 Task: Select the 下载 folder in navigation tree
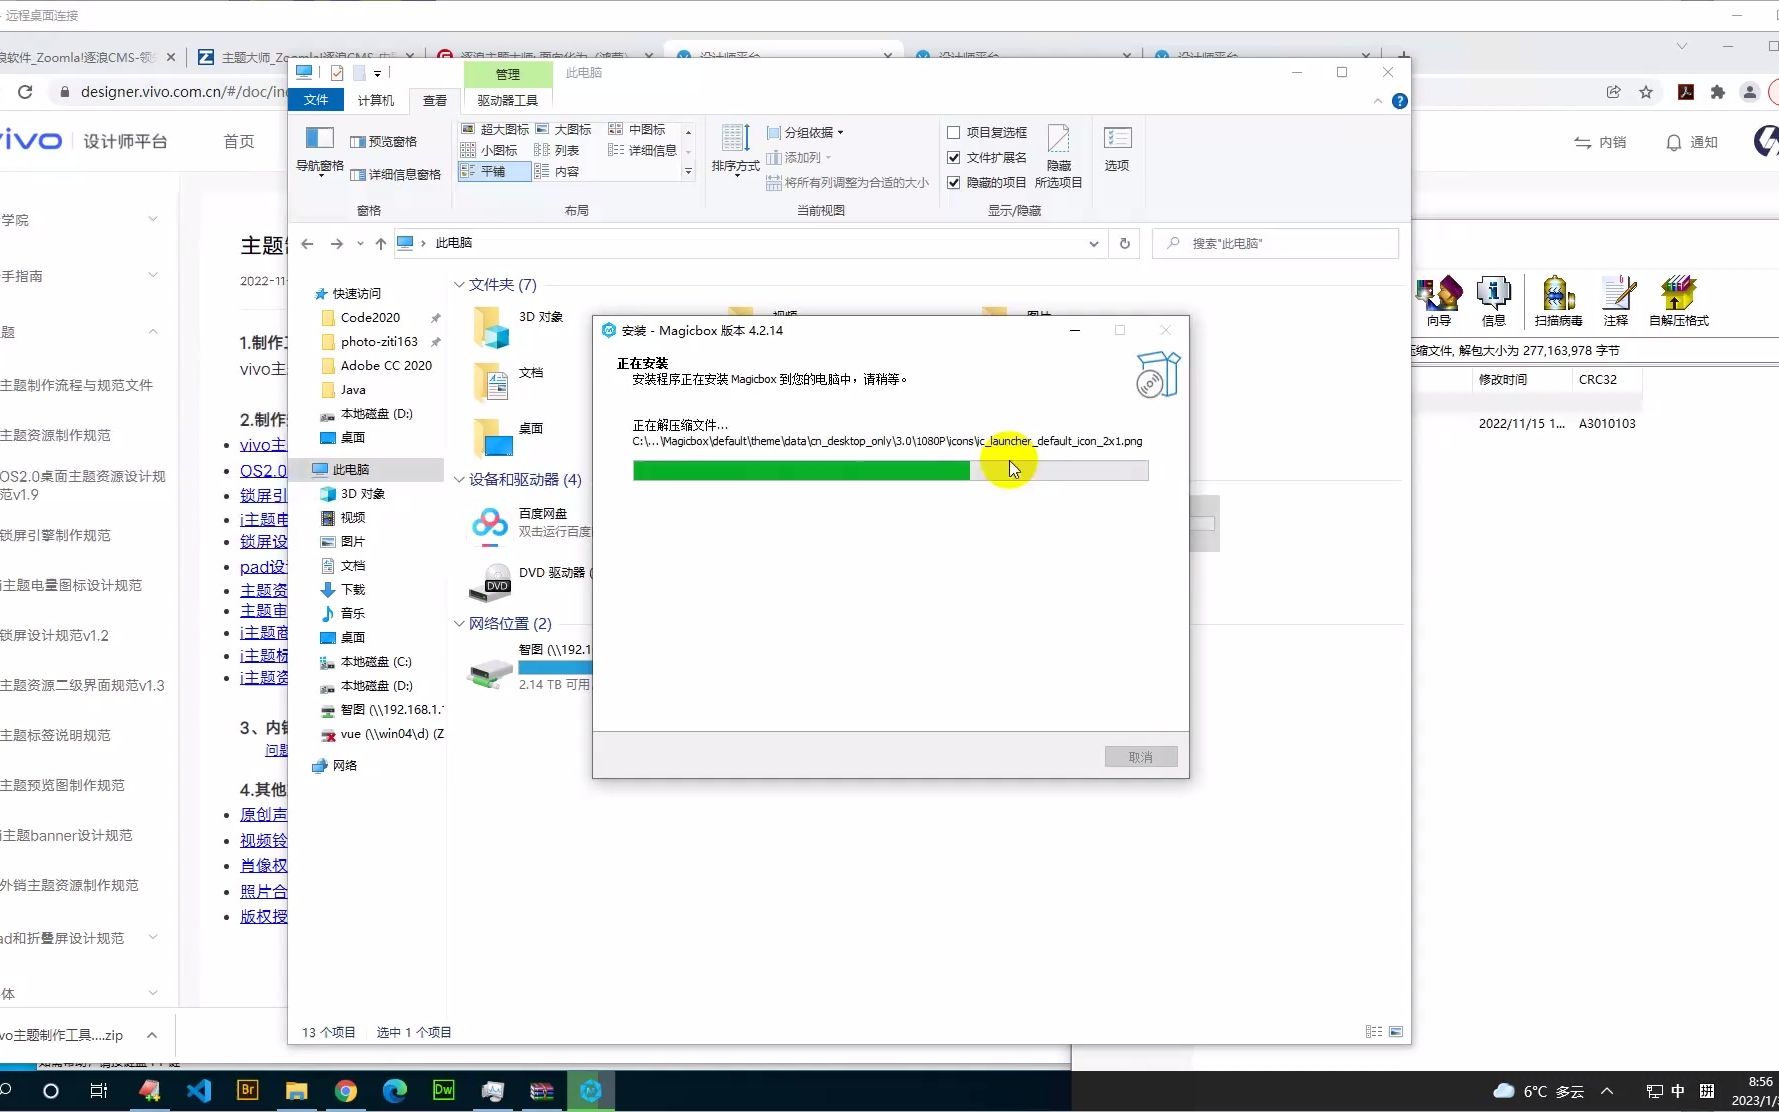(353, 590)
